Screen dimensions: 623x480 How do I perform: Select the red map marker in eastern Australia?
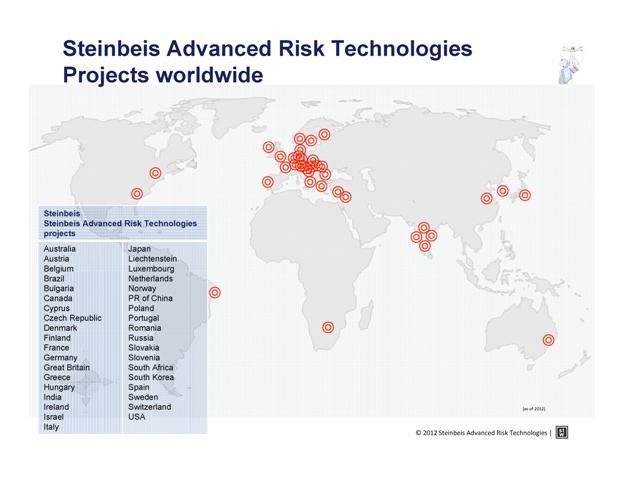548,340
